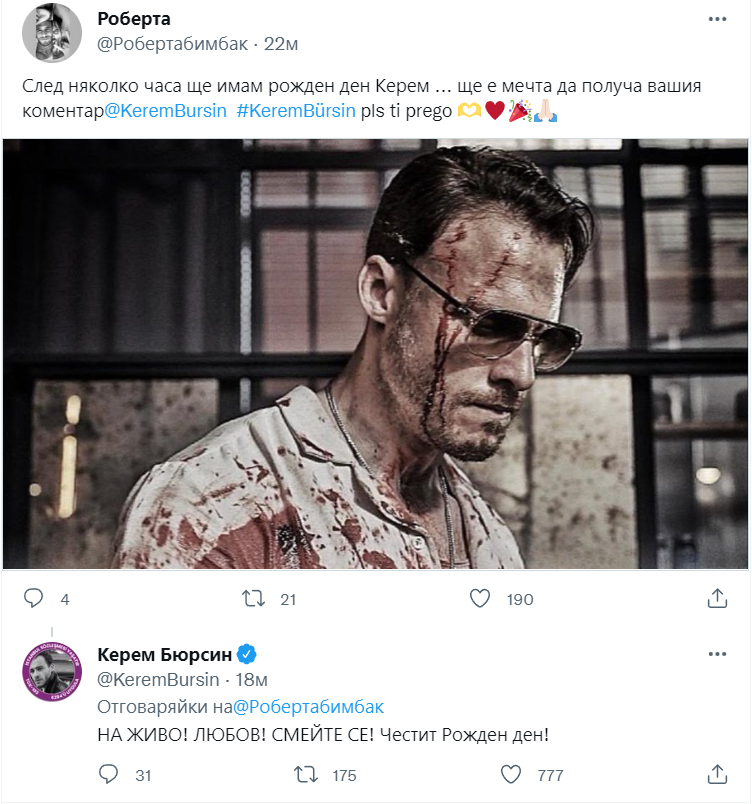
Task: Click the blue verified badge
Action: click(x=248, y=655)
